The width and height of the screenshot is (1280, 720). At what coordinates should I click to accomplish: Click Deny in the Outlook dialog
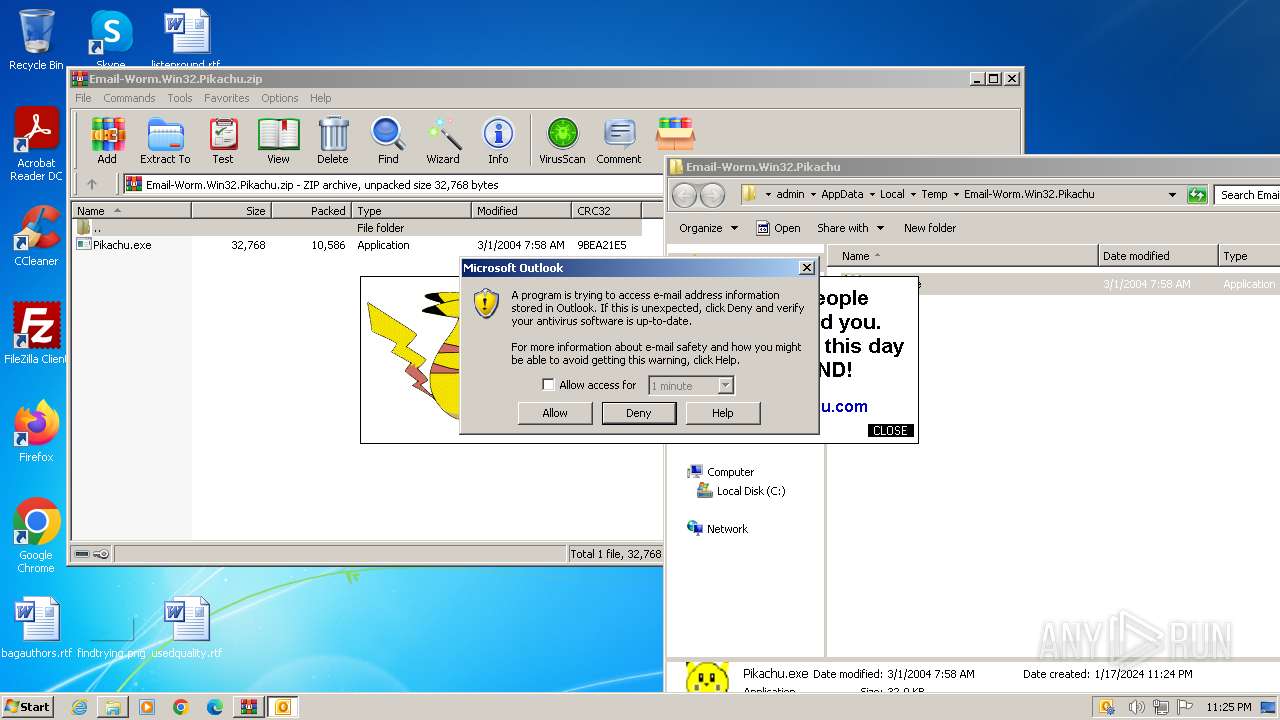(x=639, y=413)
